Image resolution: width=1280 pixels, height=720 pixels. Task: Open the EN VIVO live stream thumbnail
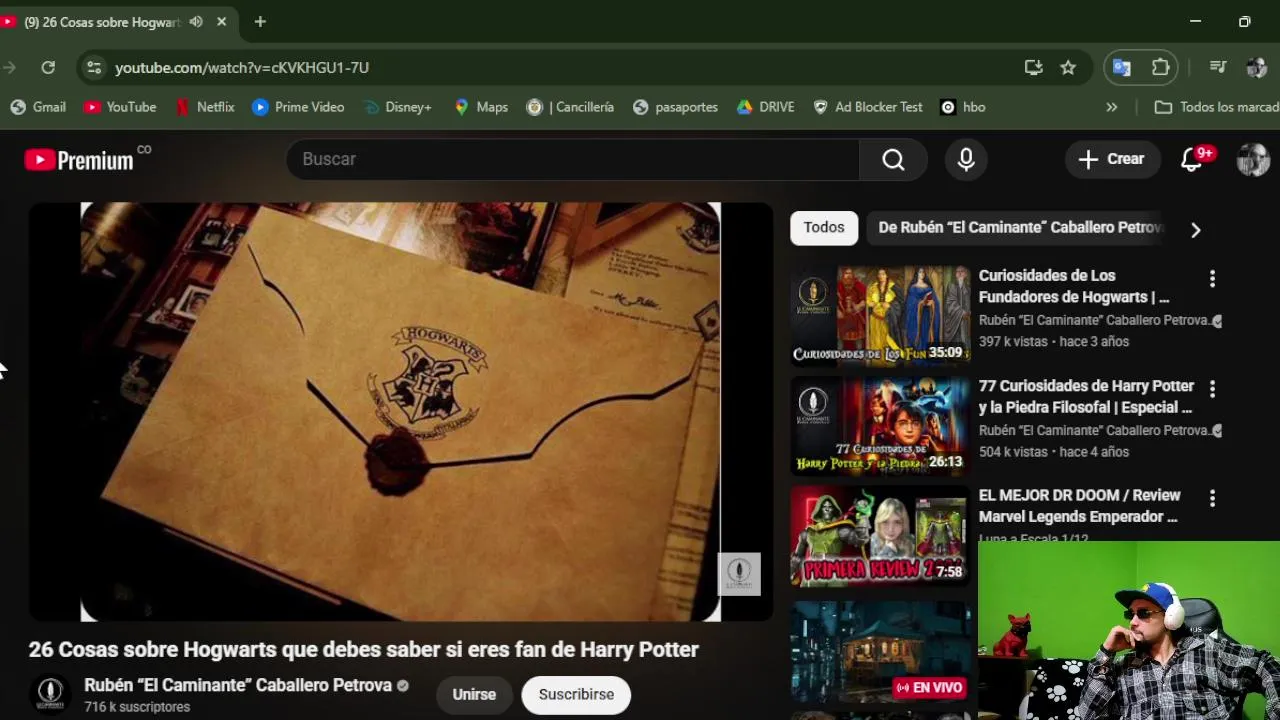[x=880, y=650]
